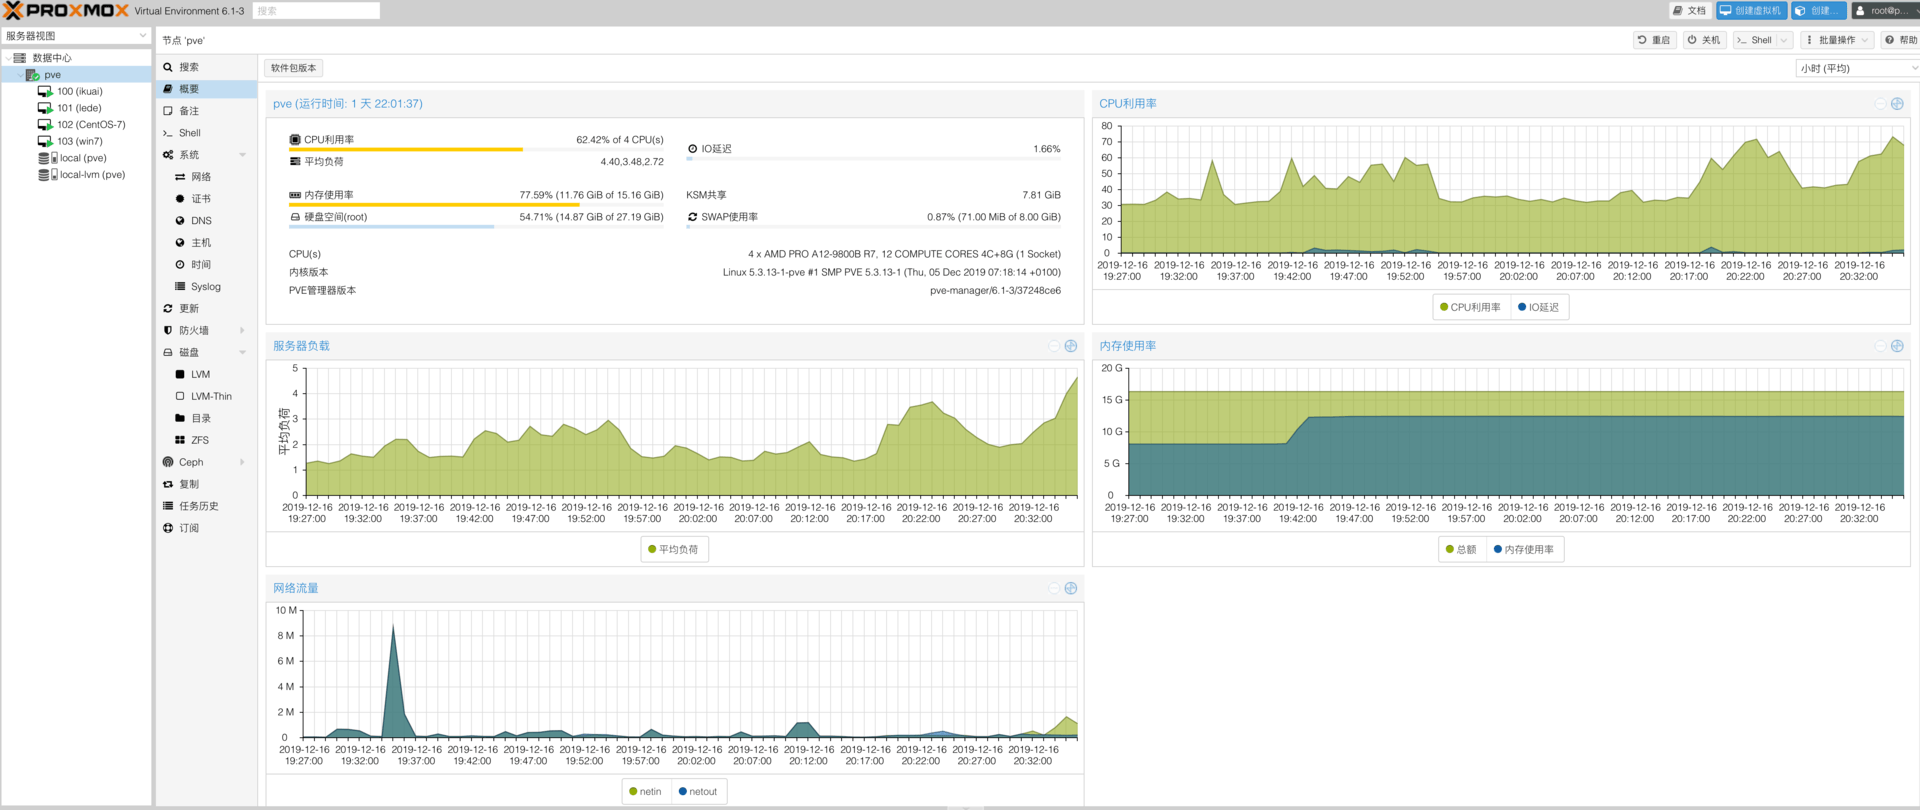The width and height of the screenshot is (1920, 810).
Task: Expand the Ceph sidebar section
Action: [x=242, y=463]
